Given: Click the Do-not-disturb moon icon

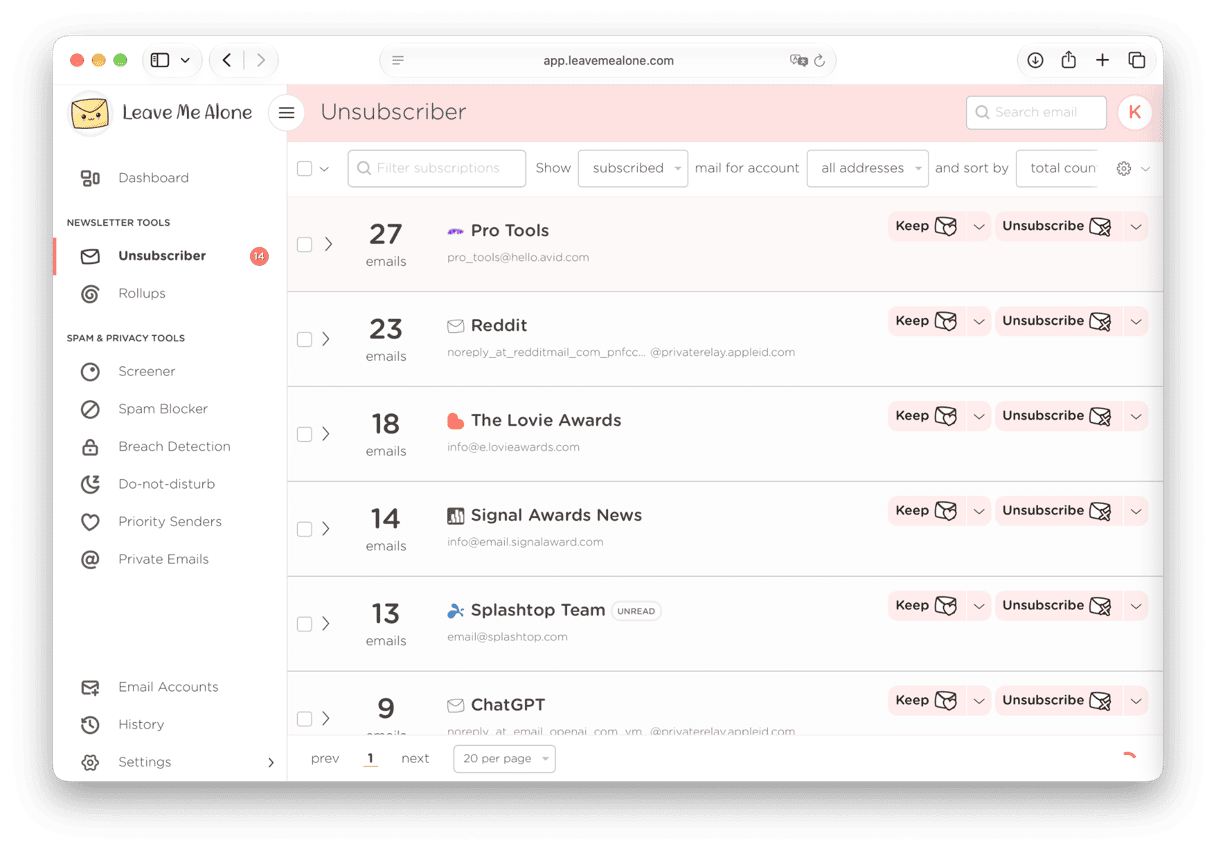Looking at the screenshot, I should (x=90, y=484).
